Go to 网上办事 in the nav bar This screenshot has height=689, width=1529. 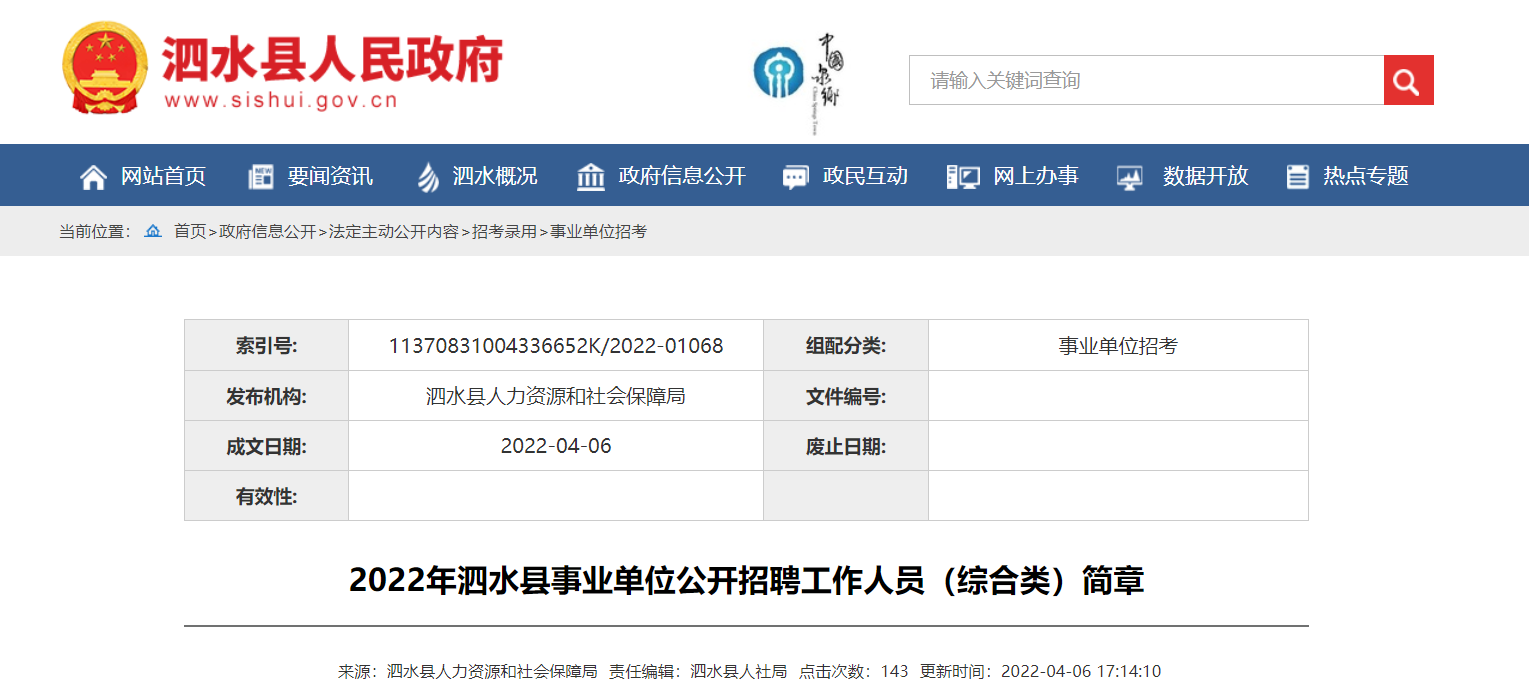coord(1035,176)
